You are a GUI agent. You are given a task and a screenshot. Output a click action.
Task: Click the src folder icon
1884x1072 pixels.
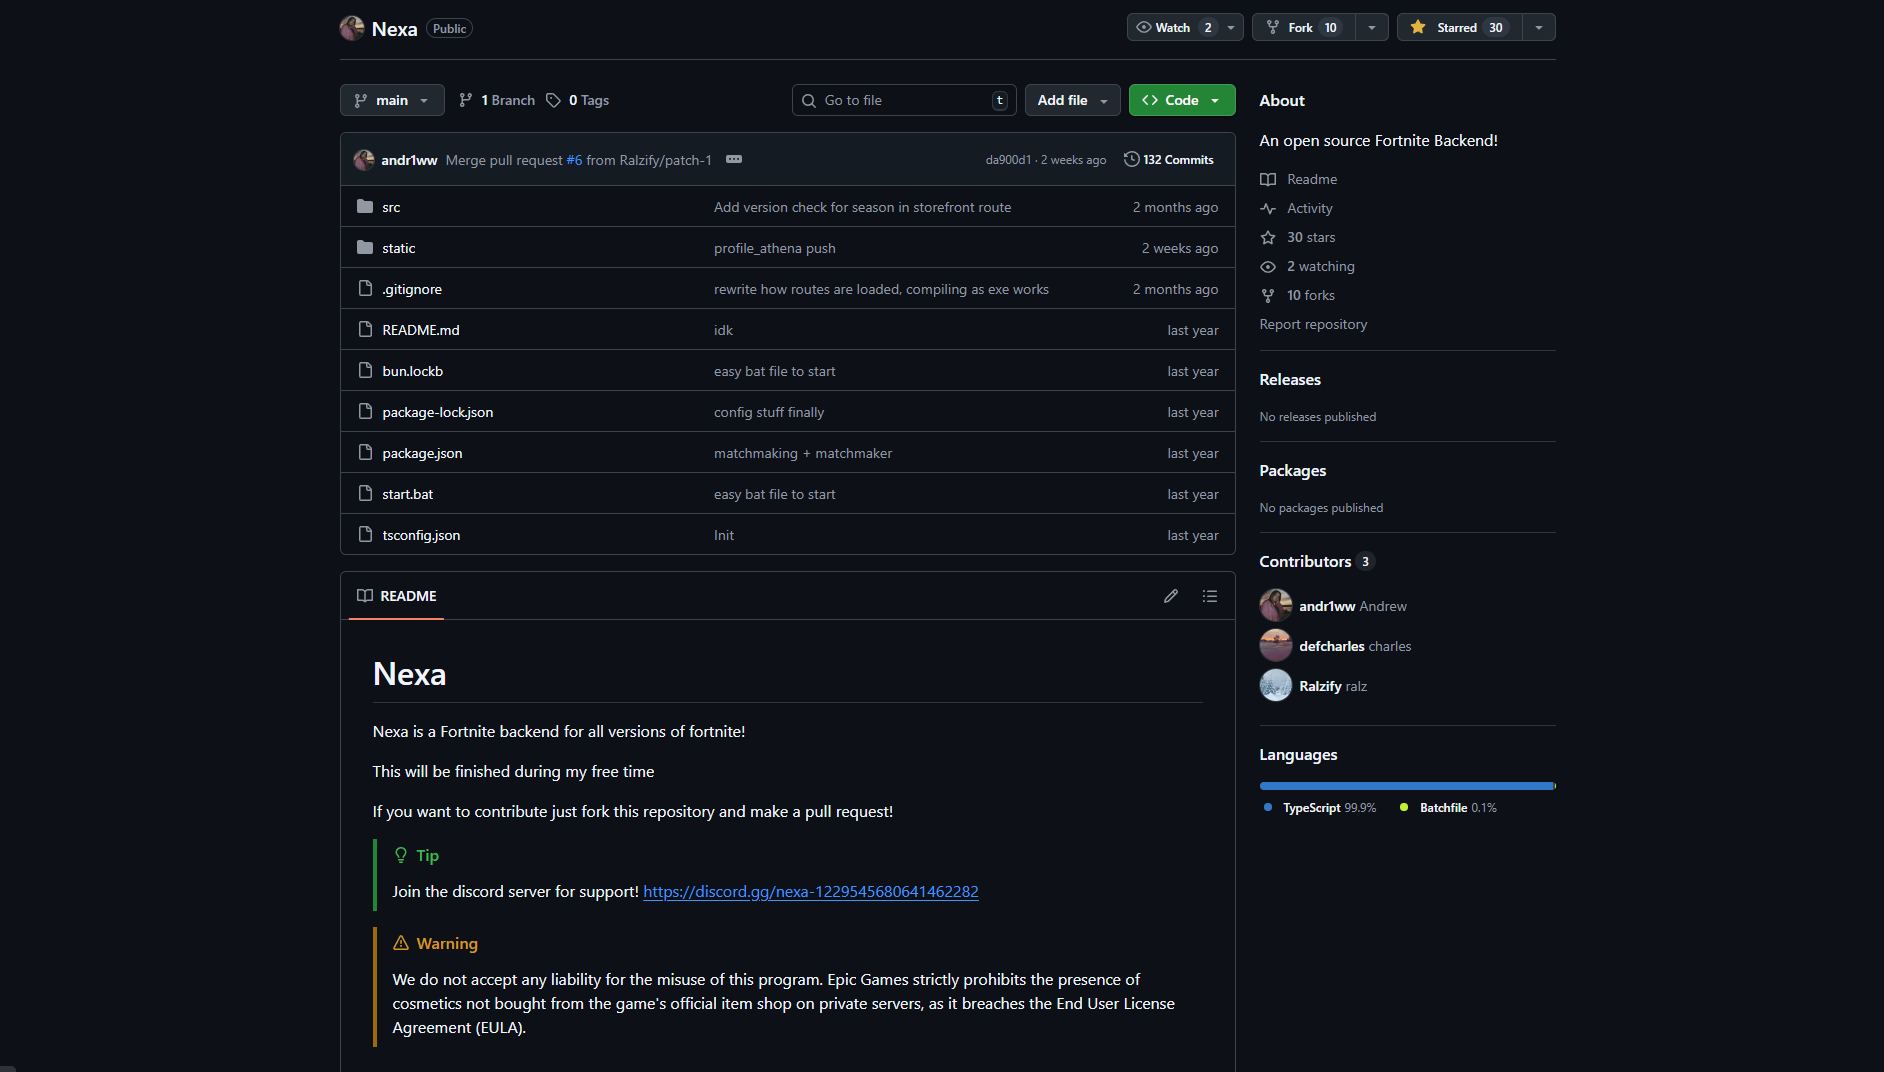click(365, 207)
